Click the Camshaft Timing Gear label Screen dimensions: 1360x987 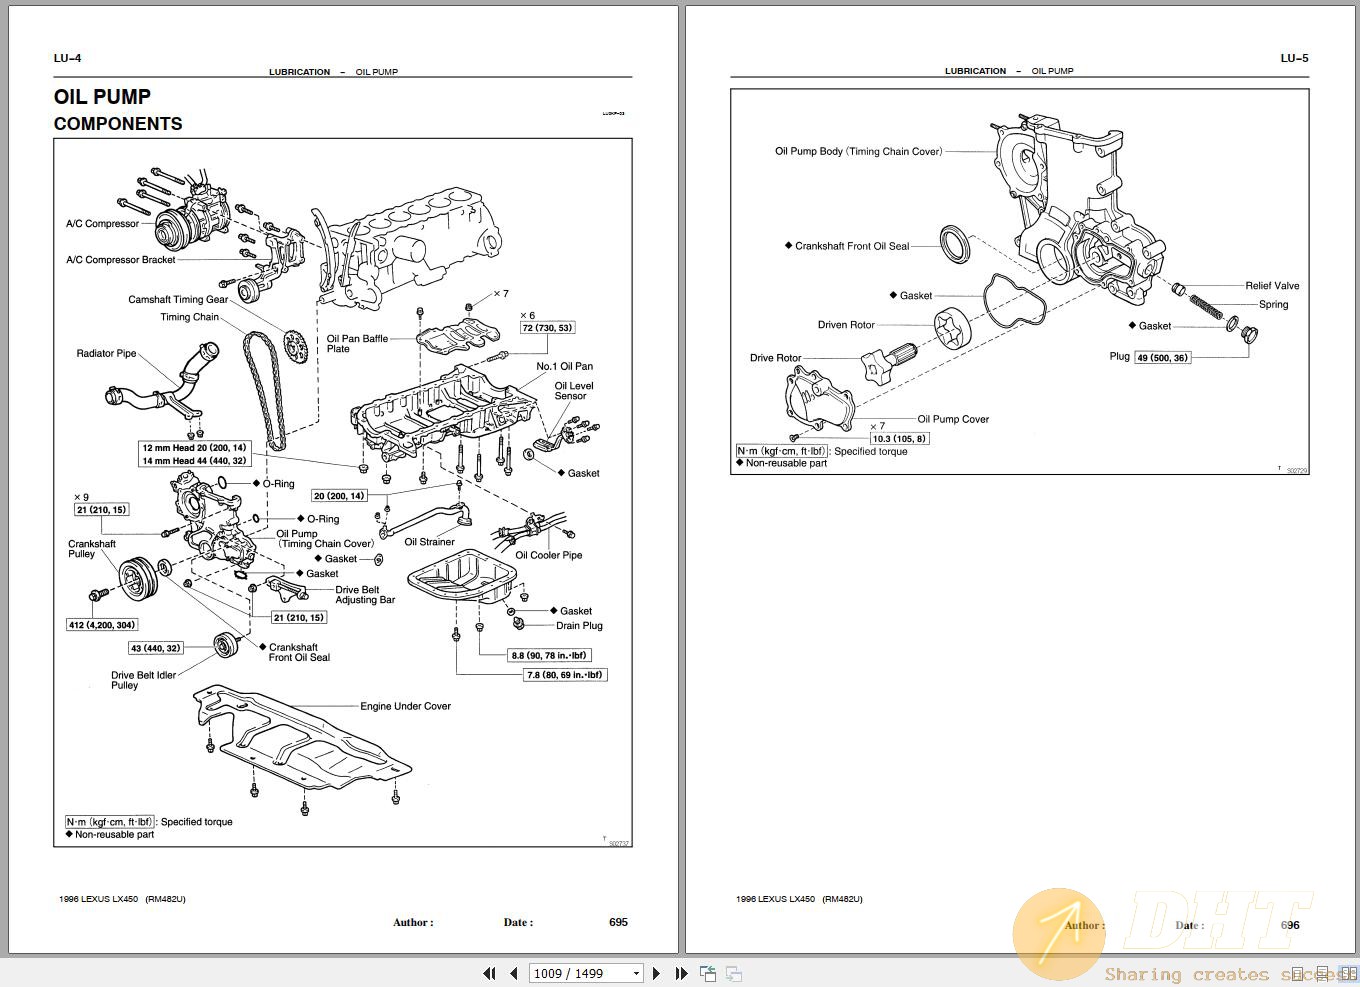178,300
